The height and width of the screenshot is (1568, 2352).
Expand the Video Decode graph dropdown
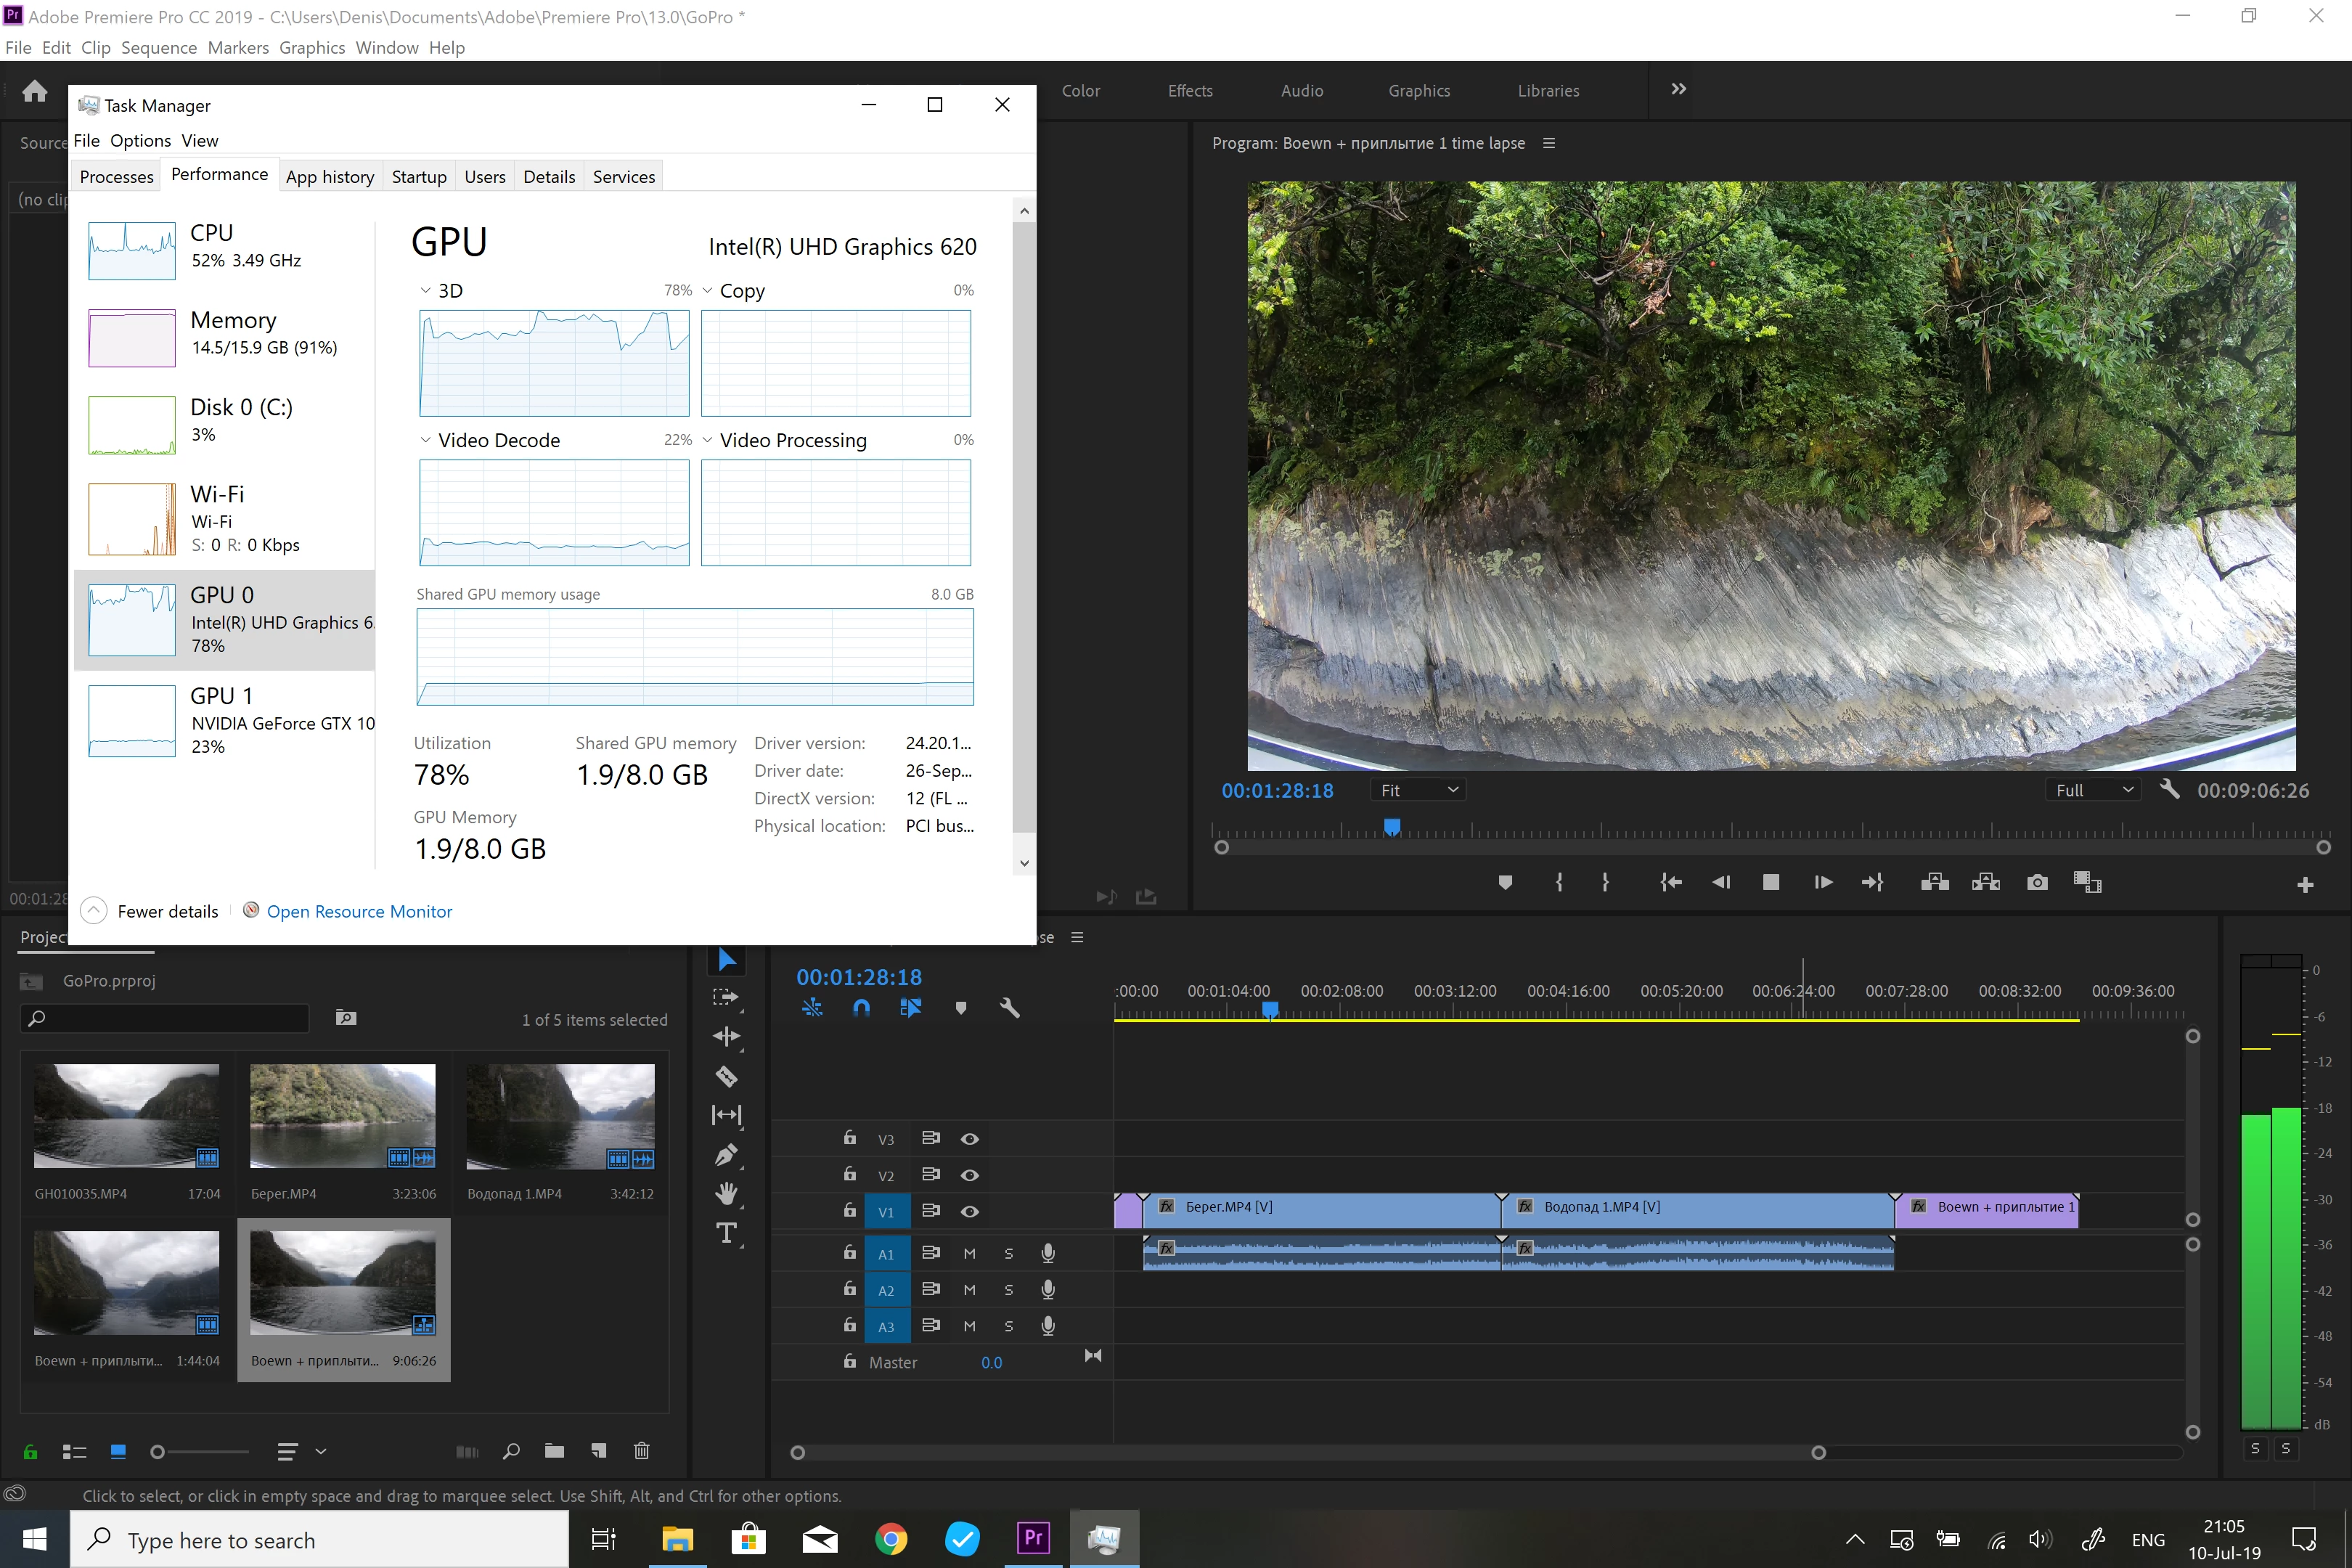coord(425,440)
